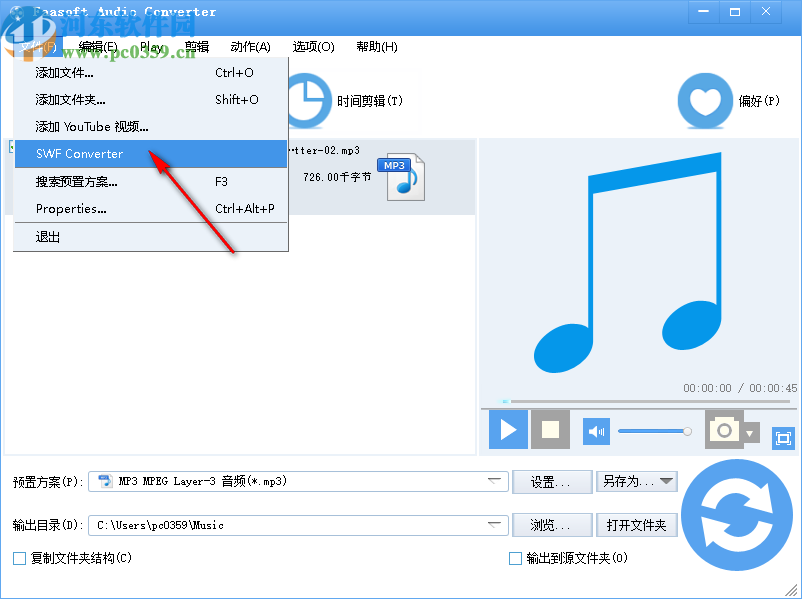Mute audio with the speaker icon
The height and width of the screenshot is (599, 802).
click(x=595, y=430)
